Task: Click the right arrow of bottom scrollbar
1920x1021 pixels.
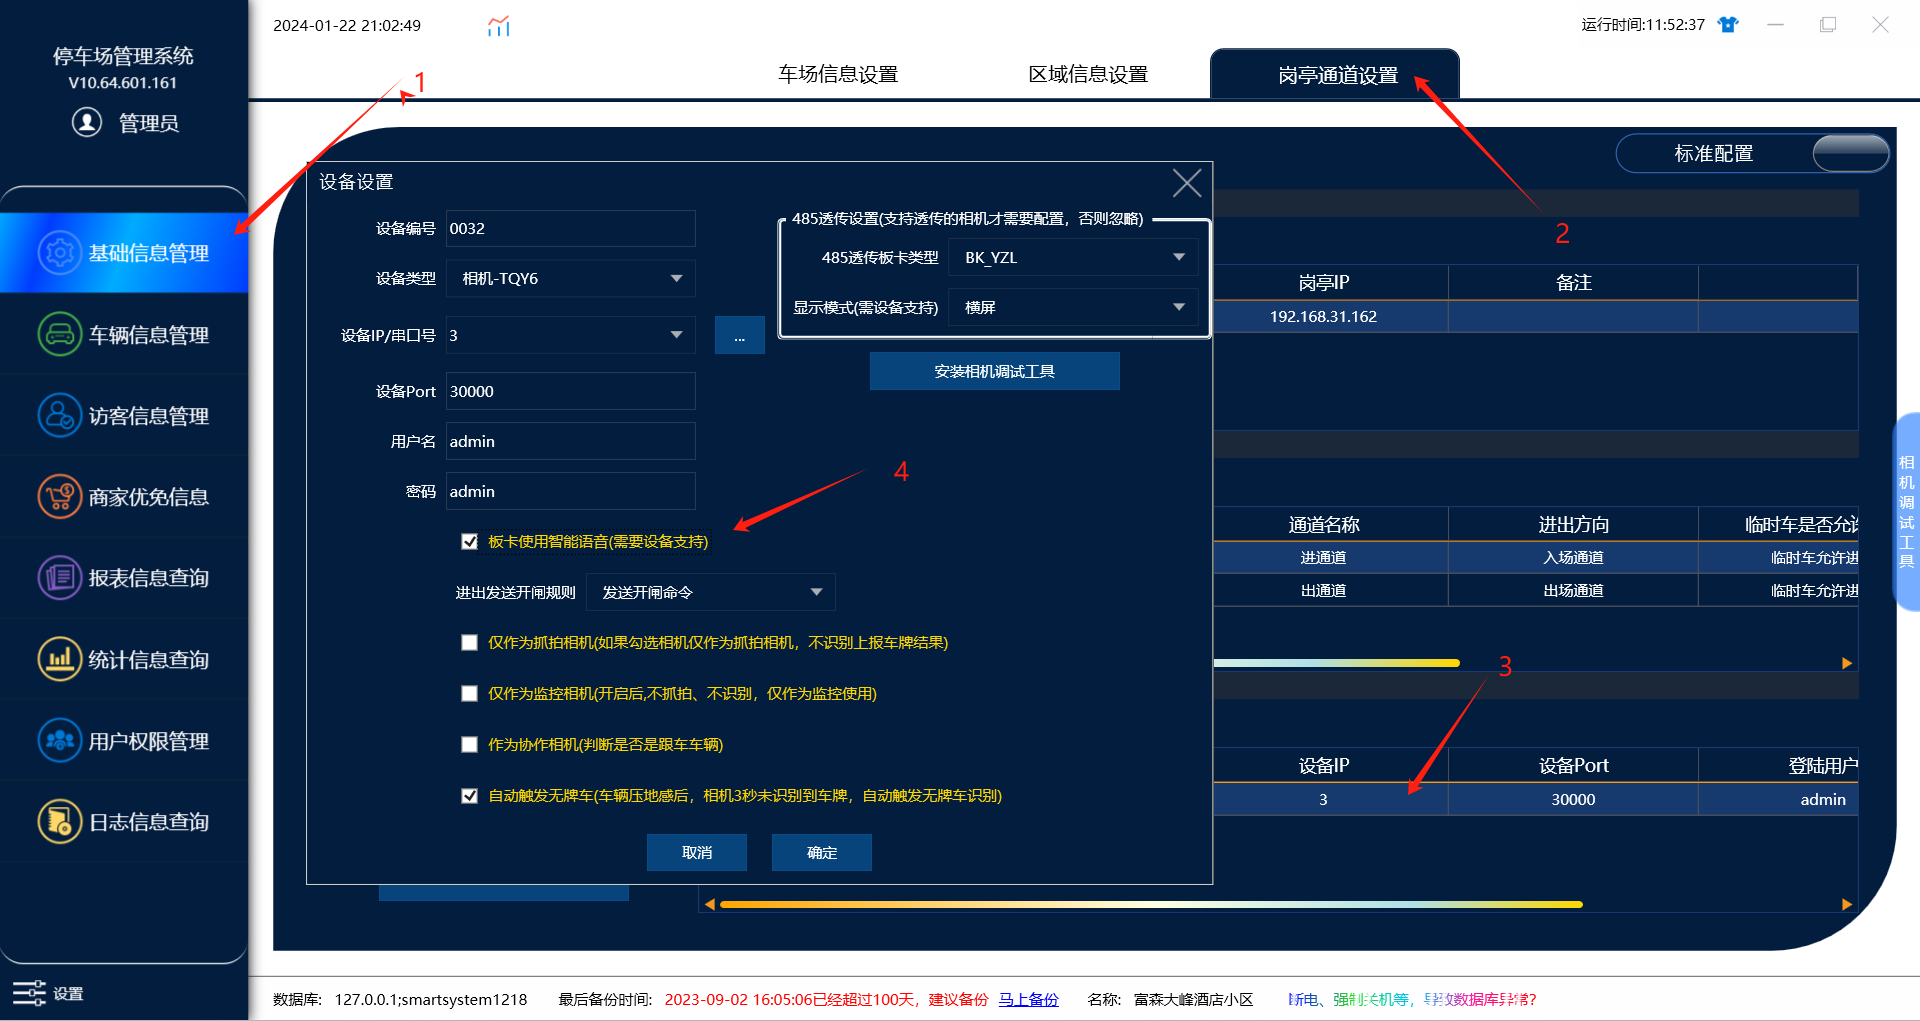Action: [x=1847, y=904]
